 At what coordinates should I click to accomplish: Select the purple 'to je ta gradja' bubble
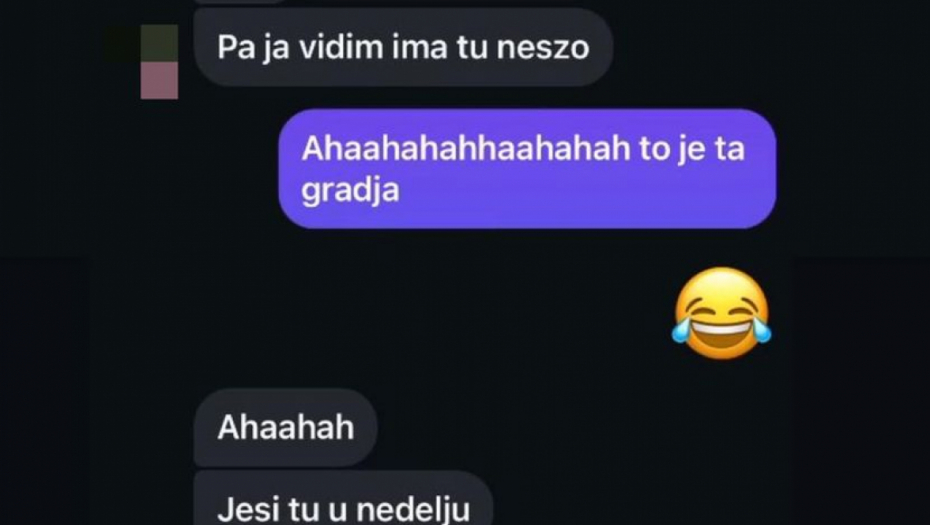pyautogui.click(x=527, y=168)
